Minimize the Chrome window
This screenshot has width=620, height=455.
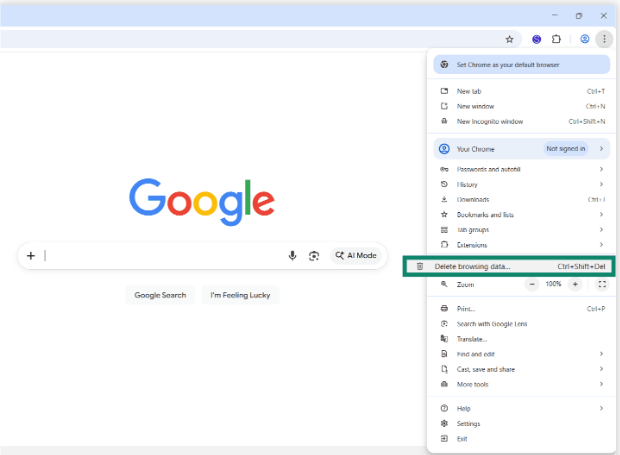coord(555,15)
